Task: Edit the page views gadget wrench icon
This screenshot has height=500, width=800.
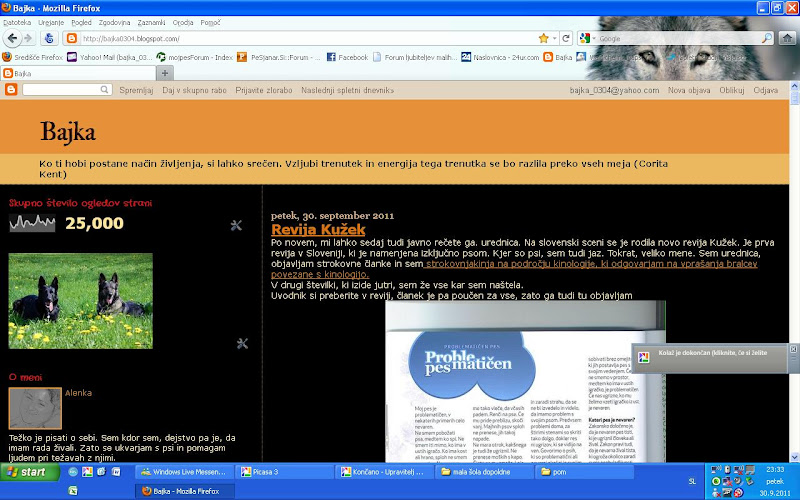Action: pyautogui.click(x=236, y=225)
